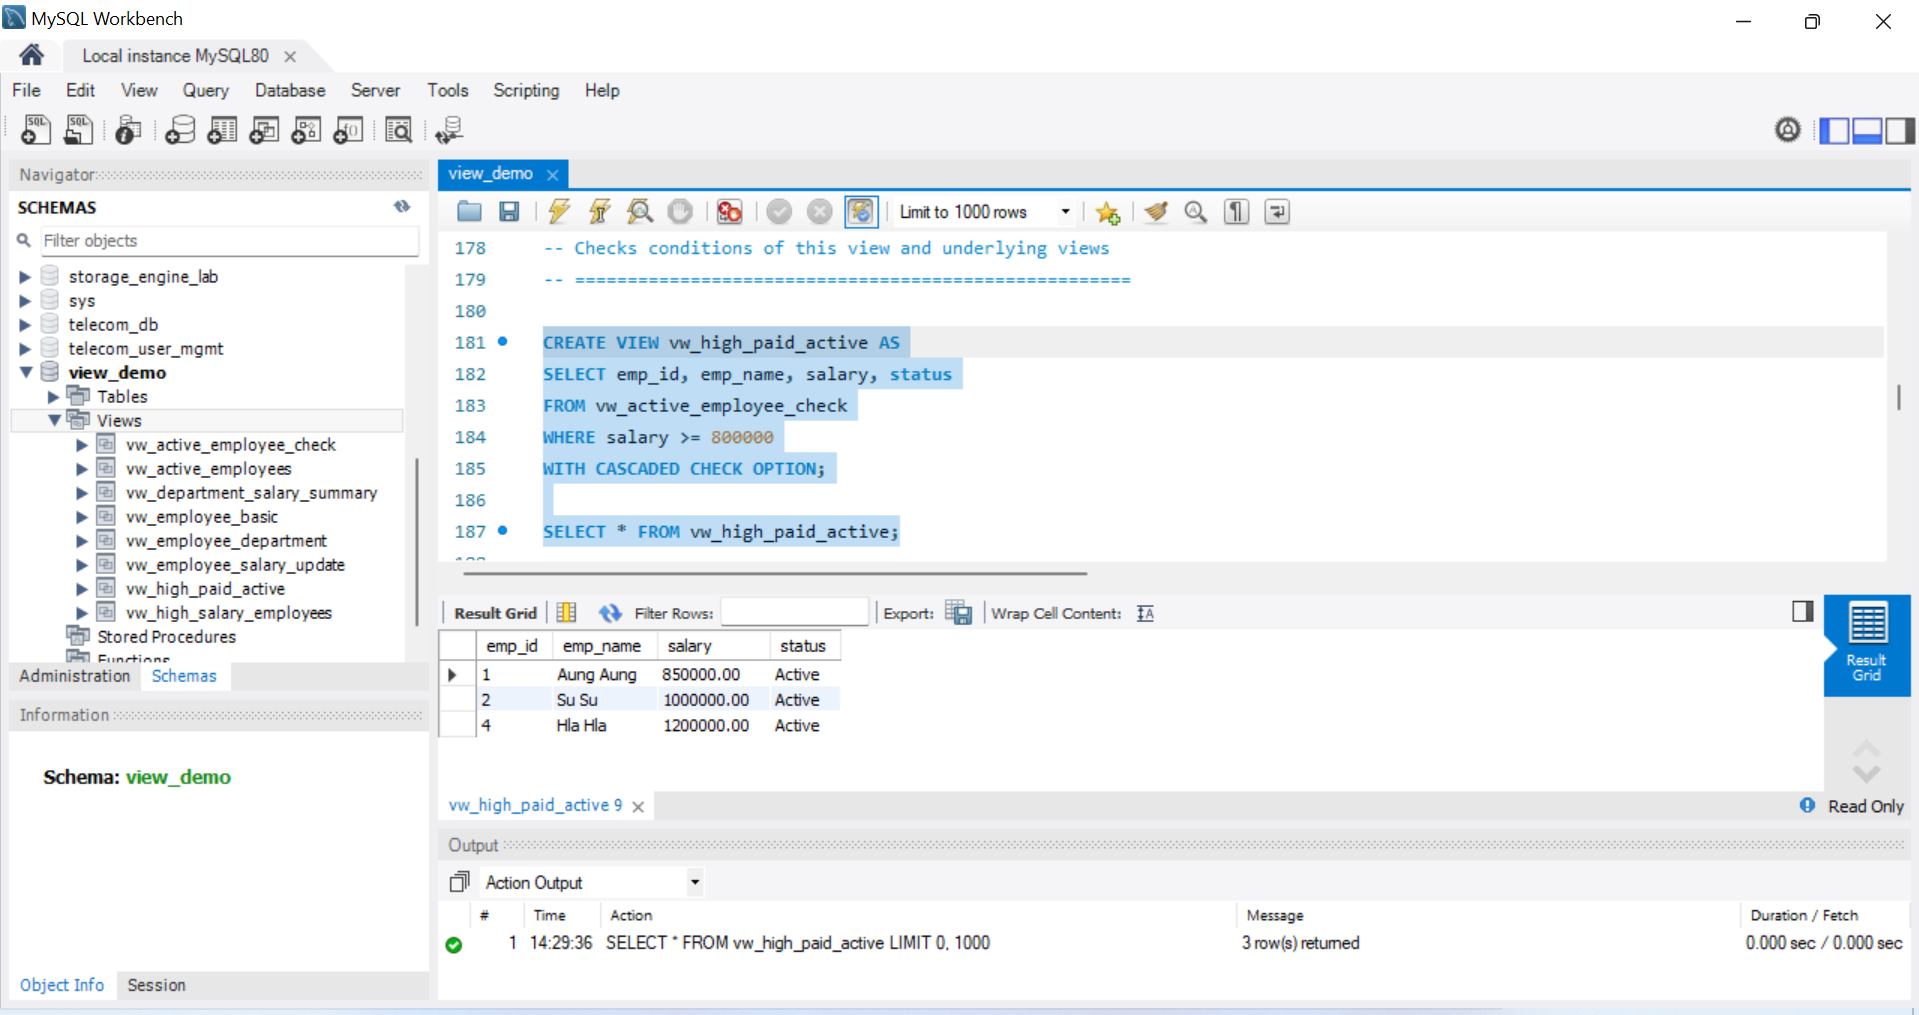Click the Filter Rows field
This screenshot has height=1015, width=1919.
click(x=794, y=612)
